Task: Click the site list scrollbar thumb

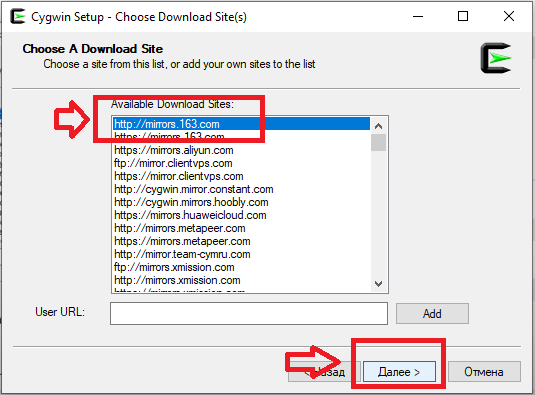Action: 378,143
